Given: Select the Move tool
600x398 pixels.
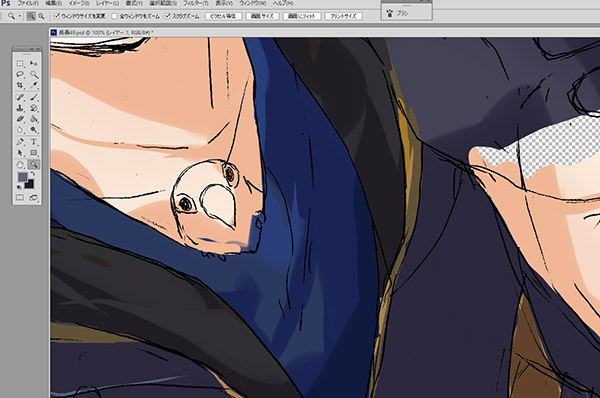Looking at the screenshot, I should tap(34, 64).
